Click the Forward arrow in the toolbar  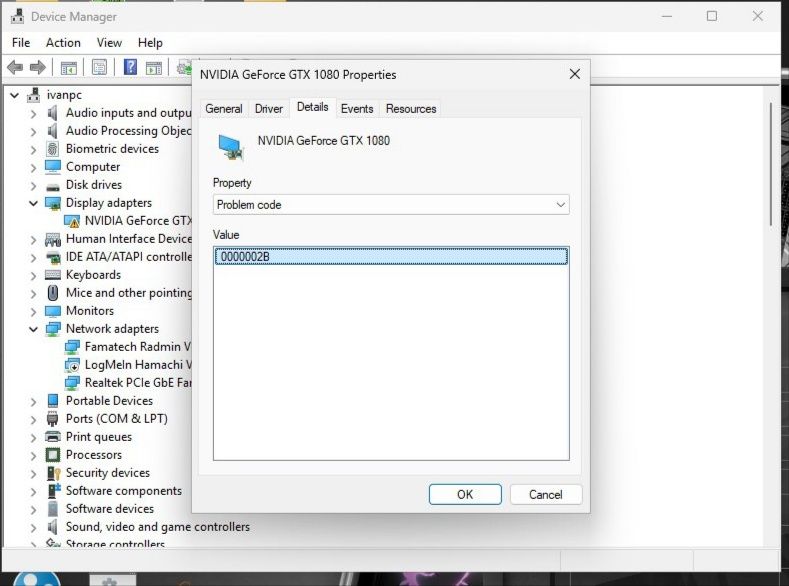38,67
